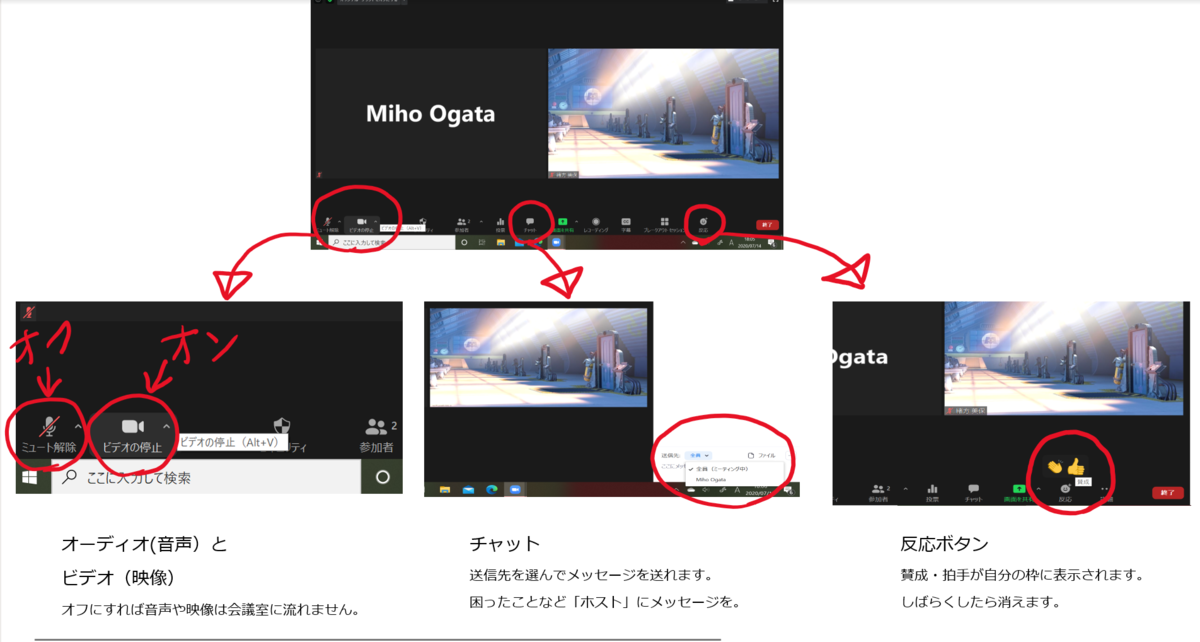
Task: Open the more options dots in right panel
Action: coord(1105,487)
